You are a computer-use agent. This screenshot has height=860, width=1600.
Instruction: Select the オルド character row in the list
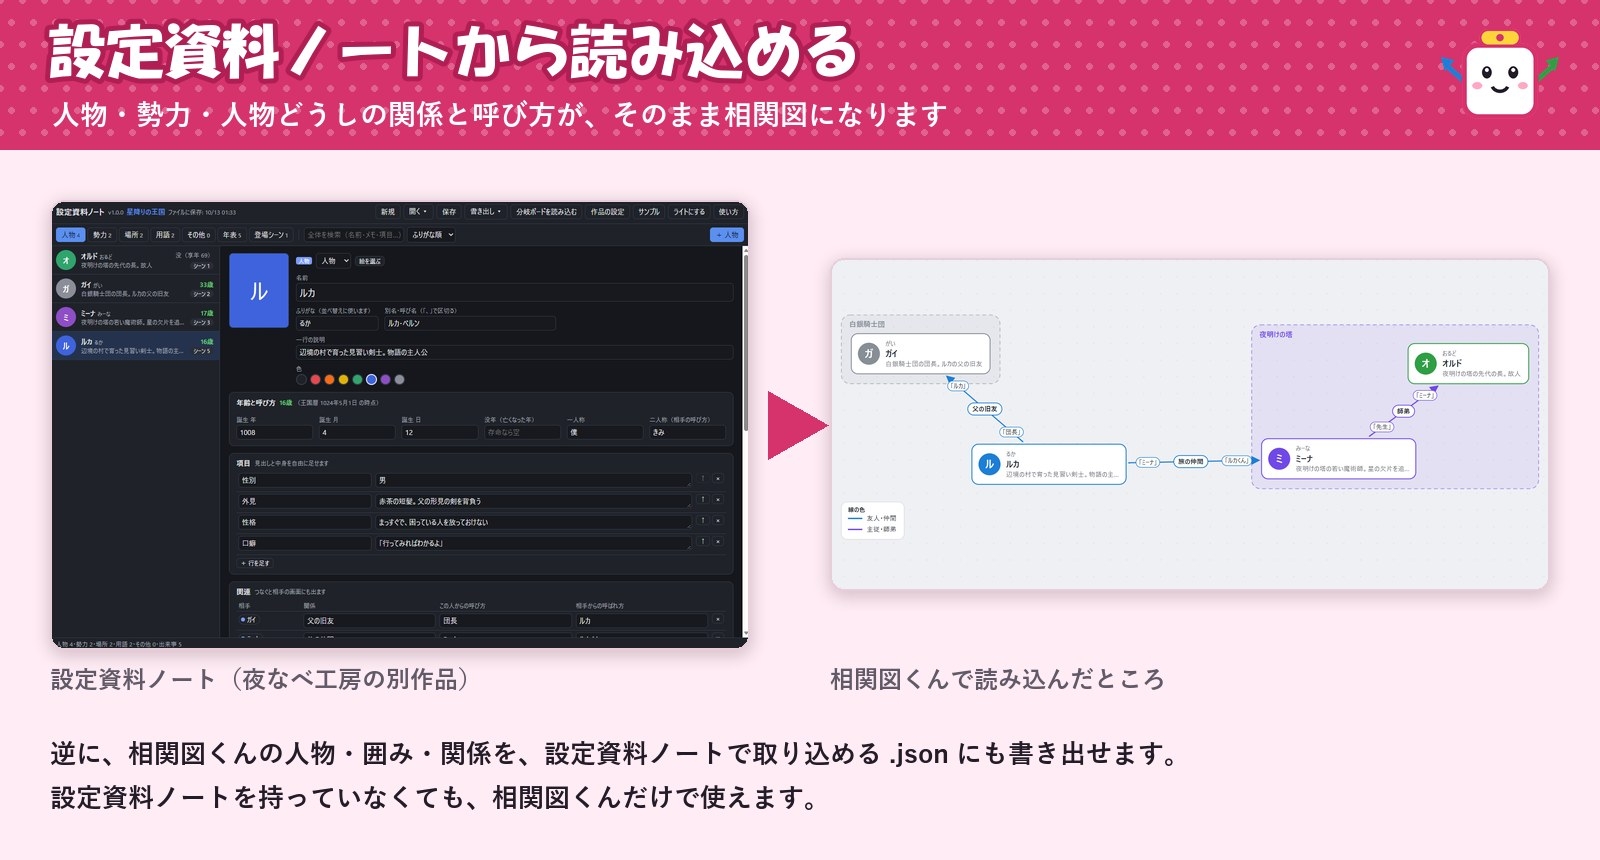pyautogui.click(x=136, y=260)
